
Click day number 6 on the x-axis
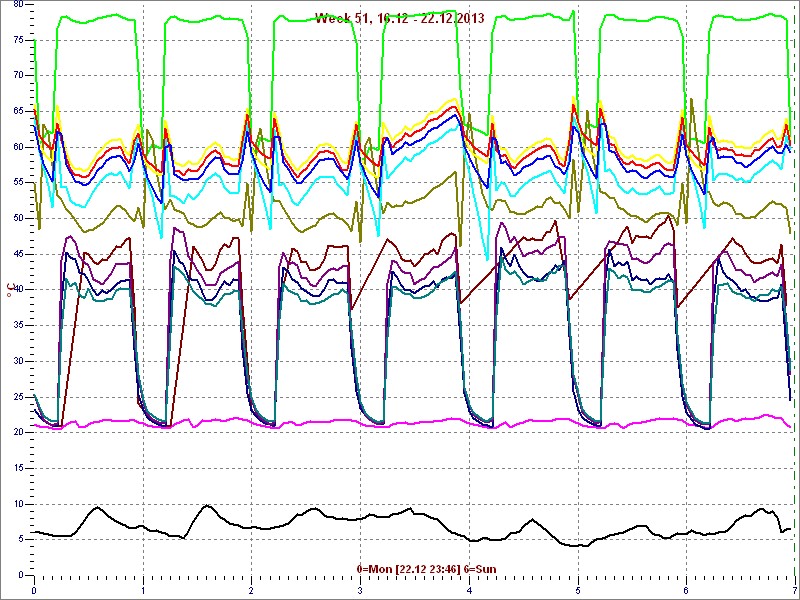tap(687, 591)
